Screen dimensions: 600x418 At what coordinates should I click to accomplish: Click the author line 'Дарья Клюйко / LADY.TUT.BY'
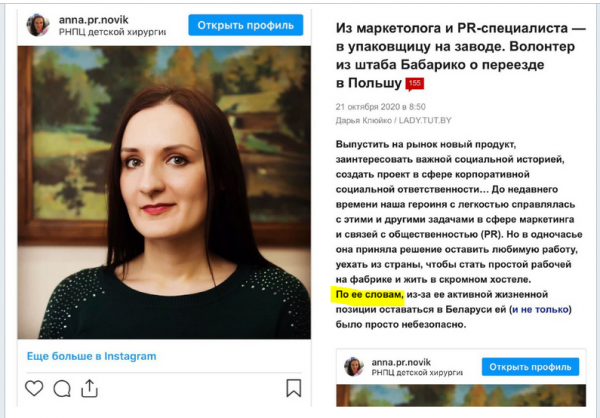pyautogui.click(x=393, y=121)
